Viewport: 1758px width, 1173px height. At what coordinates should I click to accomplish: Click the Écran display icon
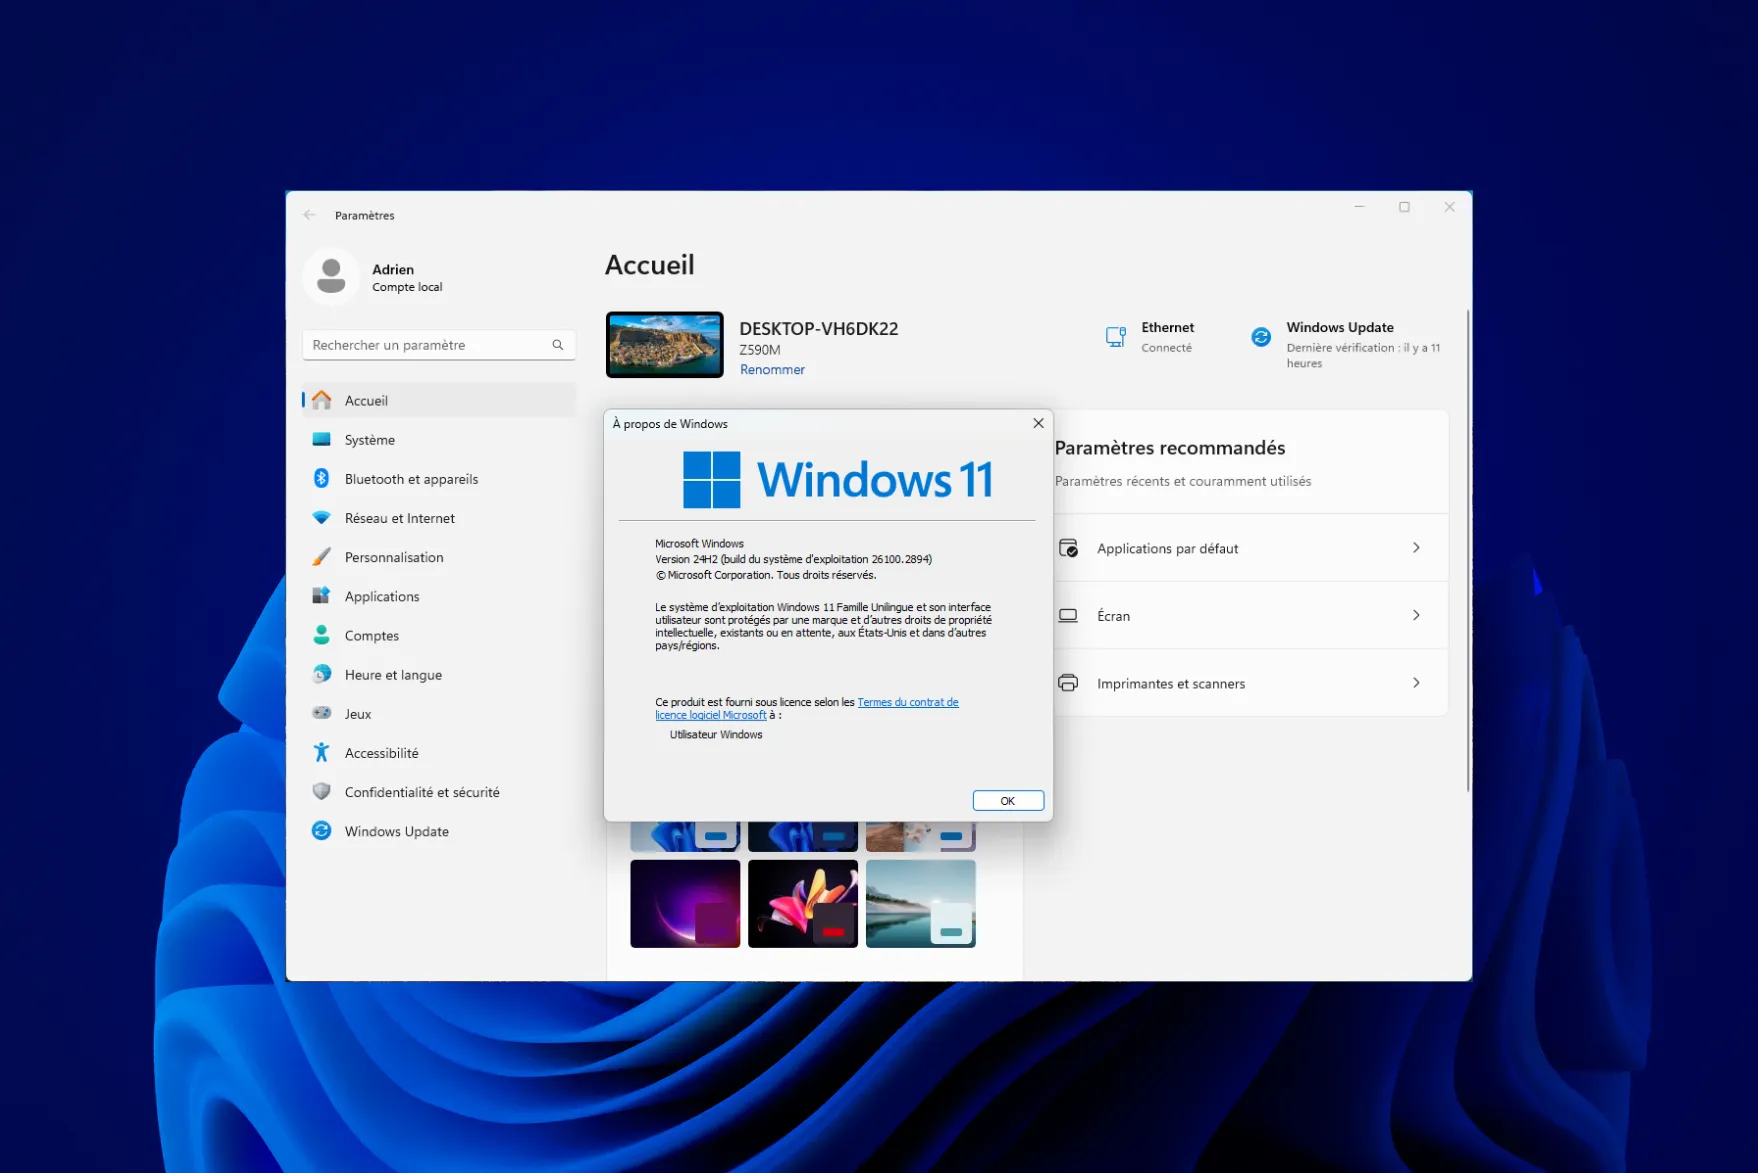coord(1068,615)
